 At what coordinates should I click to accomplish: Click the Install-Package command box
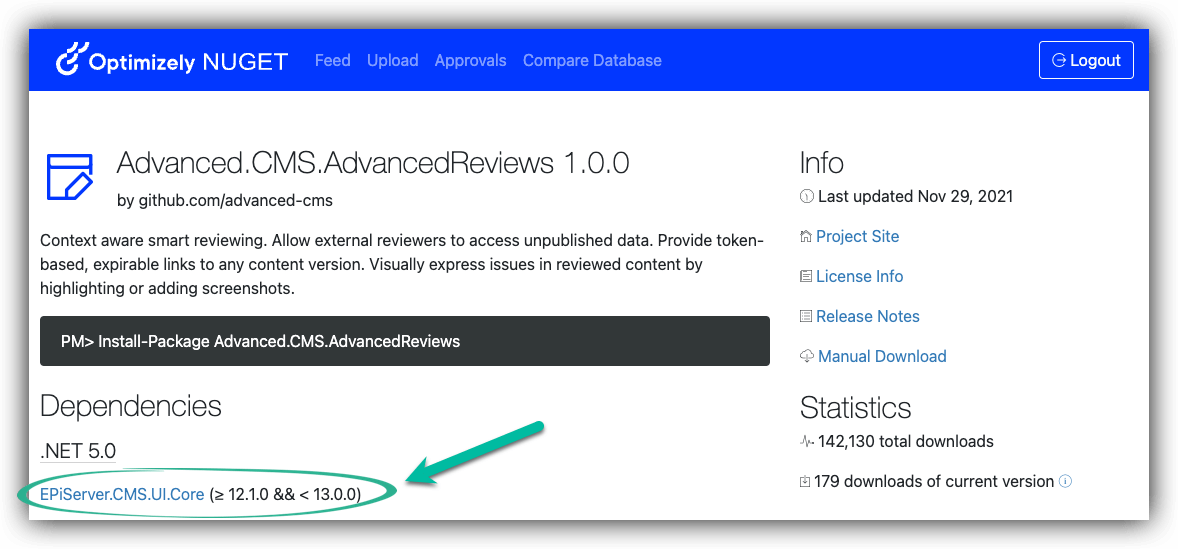404,341
